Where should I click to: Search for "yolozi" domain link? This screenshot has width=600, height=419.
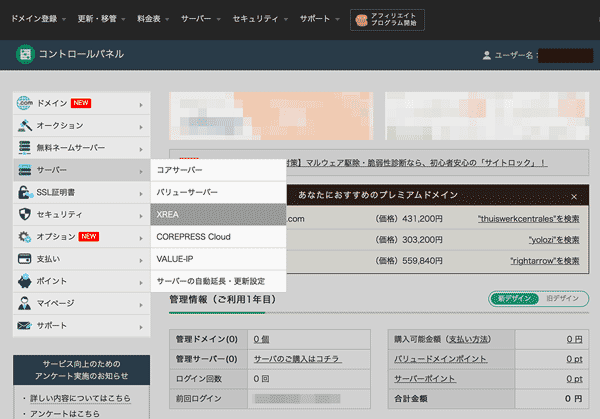[554, 240]
